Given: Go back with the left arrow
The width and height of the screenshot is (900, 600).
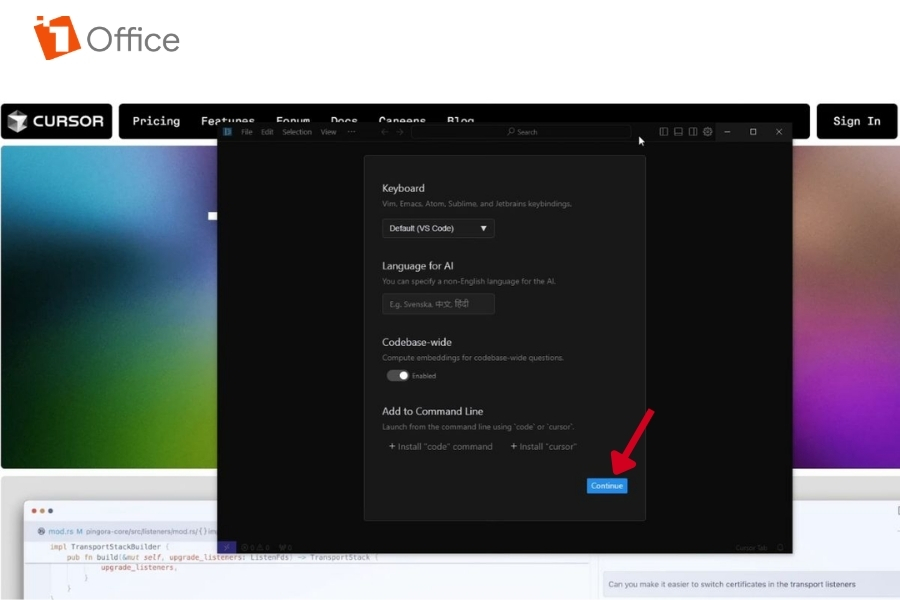Looking at the screenshot, I should tap(385, 132).
